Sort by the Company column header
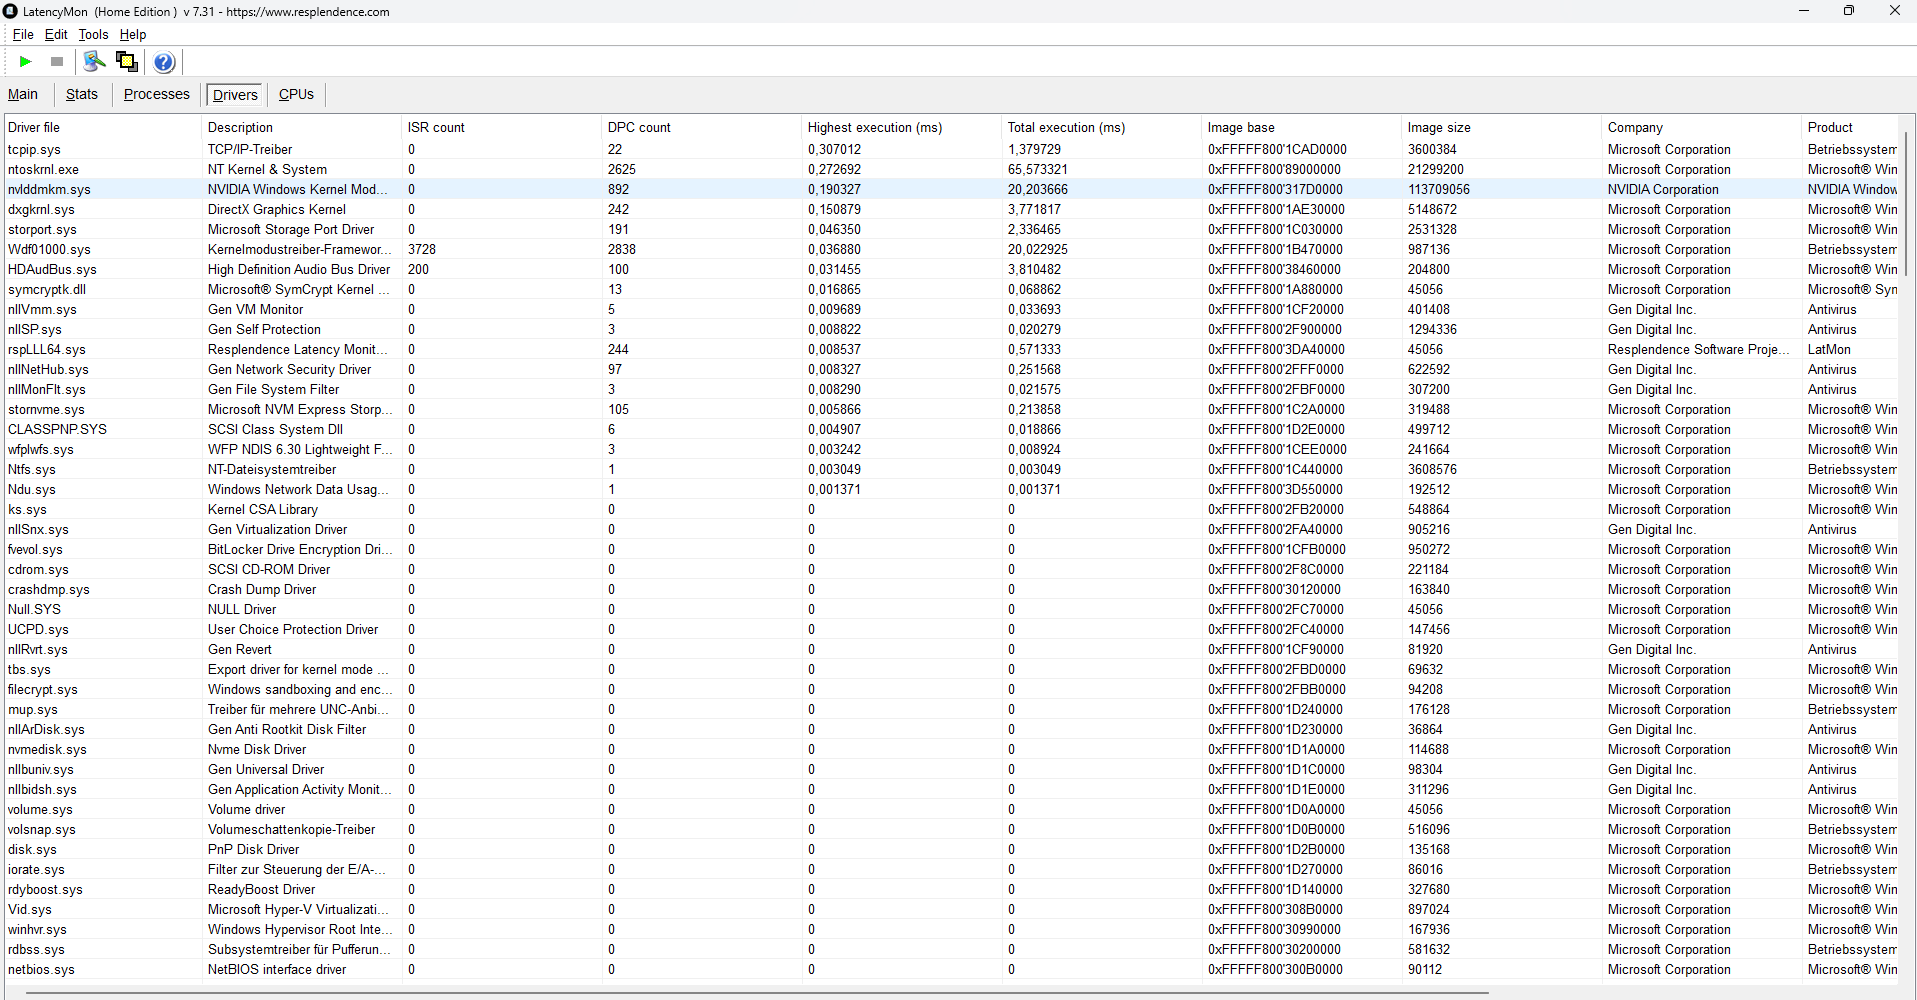 1635,127
